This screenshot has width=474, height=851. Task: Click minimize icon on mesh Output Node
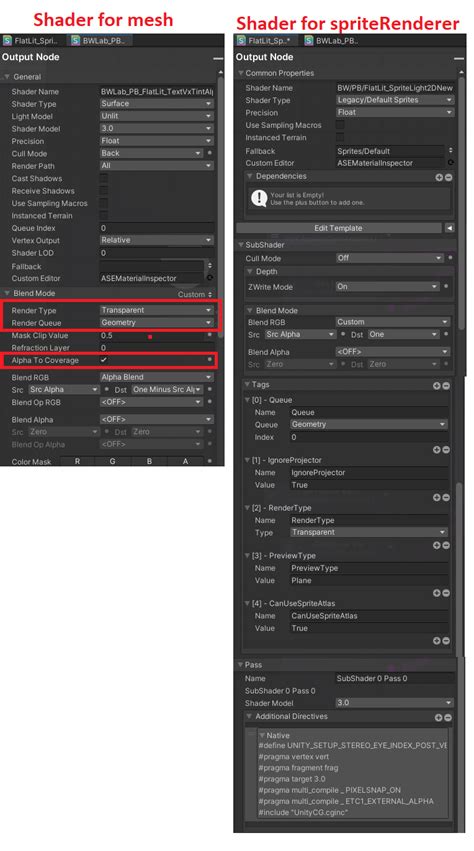pos(218,59)
